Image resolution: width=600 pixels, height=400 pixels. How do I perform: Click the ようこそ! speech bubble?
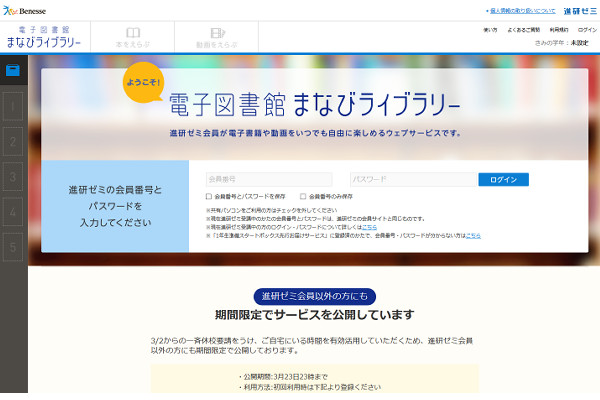(x=143, y=82)
